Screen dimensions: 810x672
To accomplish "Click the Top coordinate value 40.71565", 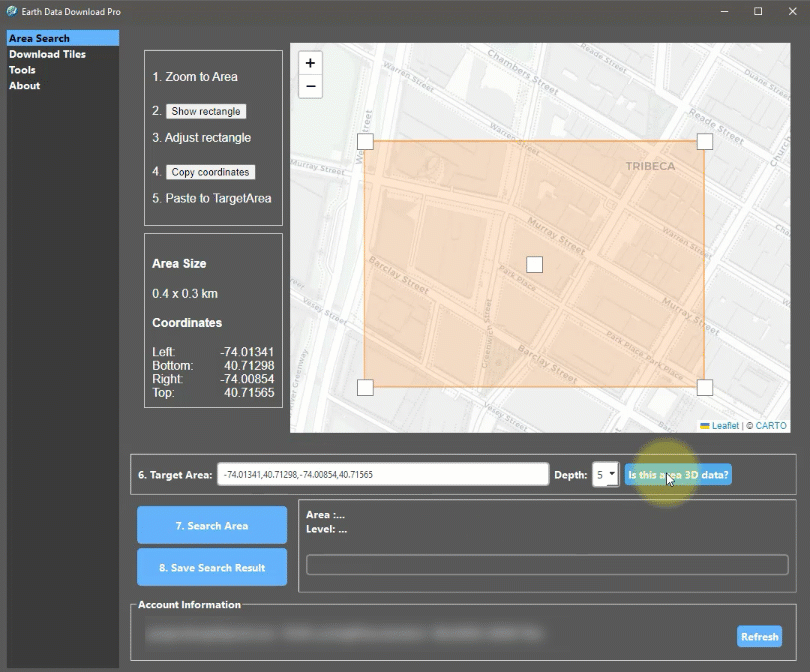I will (x=249, y=393).
